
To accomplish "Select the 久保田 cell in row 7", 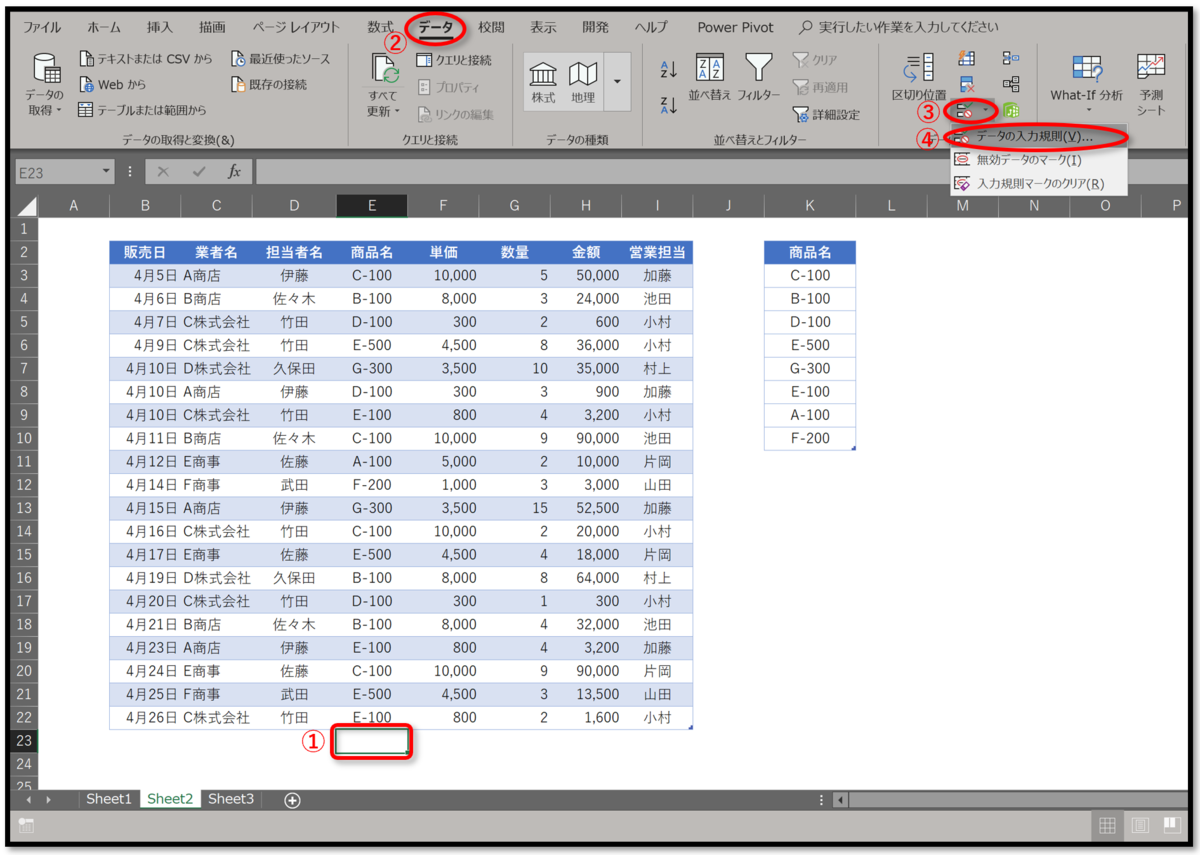I will coord(294,368).
